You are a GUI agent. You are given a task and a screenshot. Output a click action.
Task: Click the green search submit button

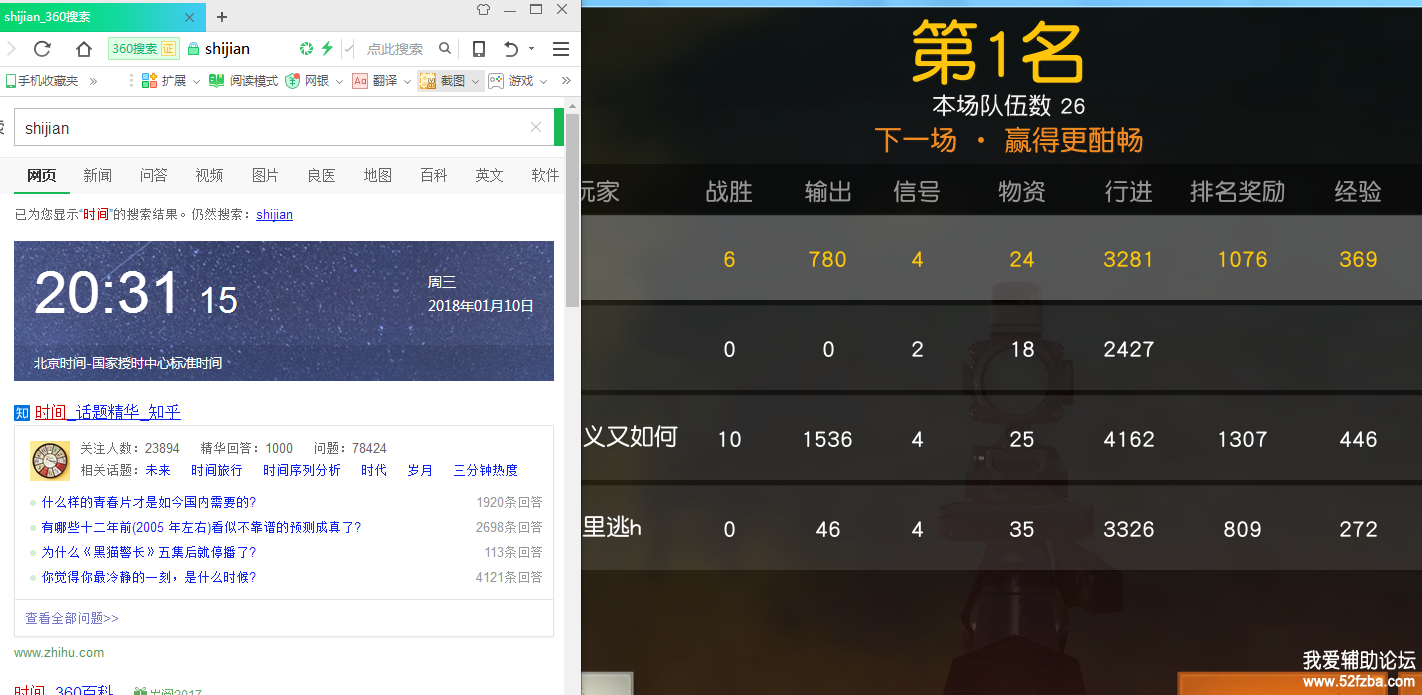pos(559,127)
